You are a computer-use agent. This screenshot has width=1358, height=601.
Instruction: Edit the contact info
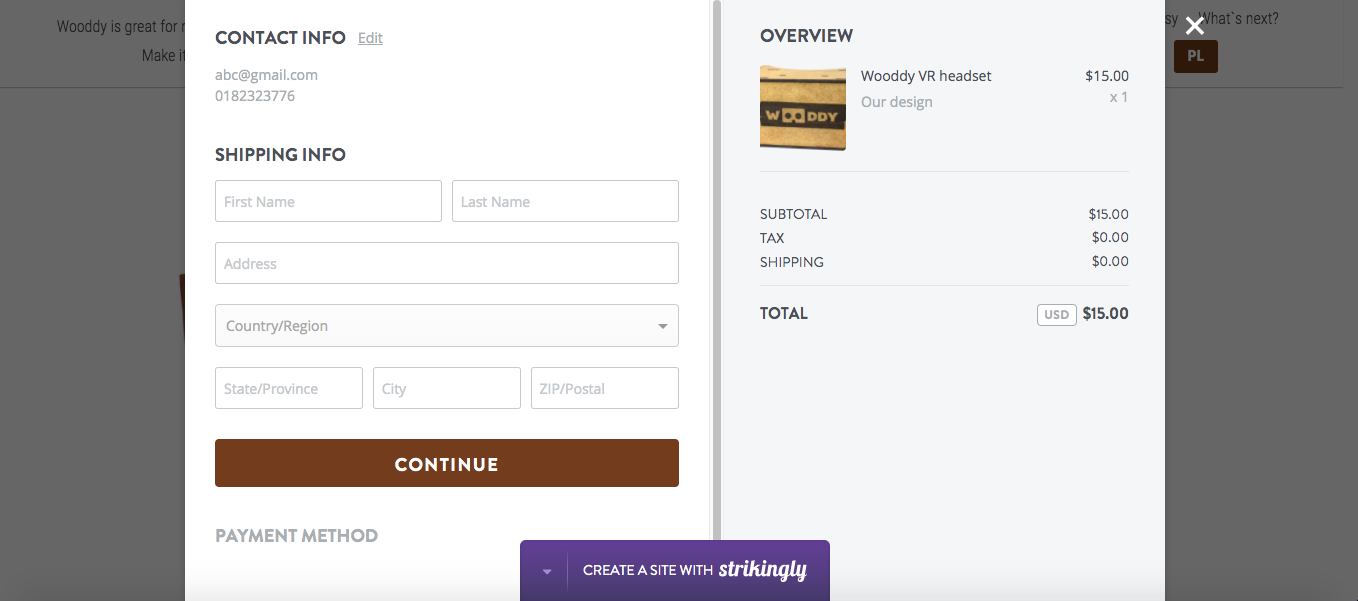(370, 38)
